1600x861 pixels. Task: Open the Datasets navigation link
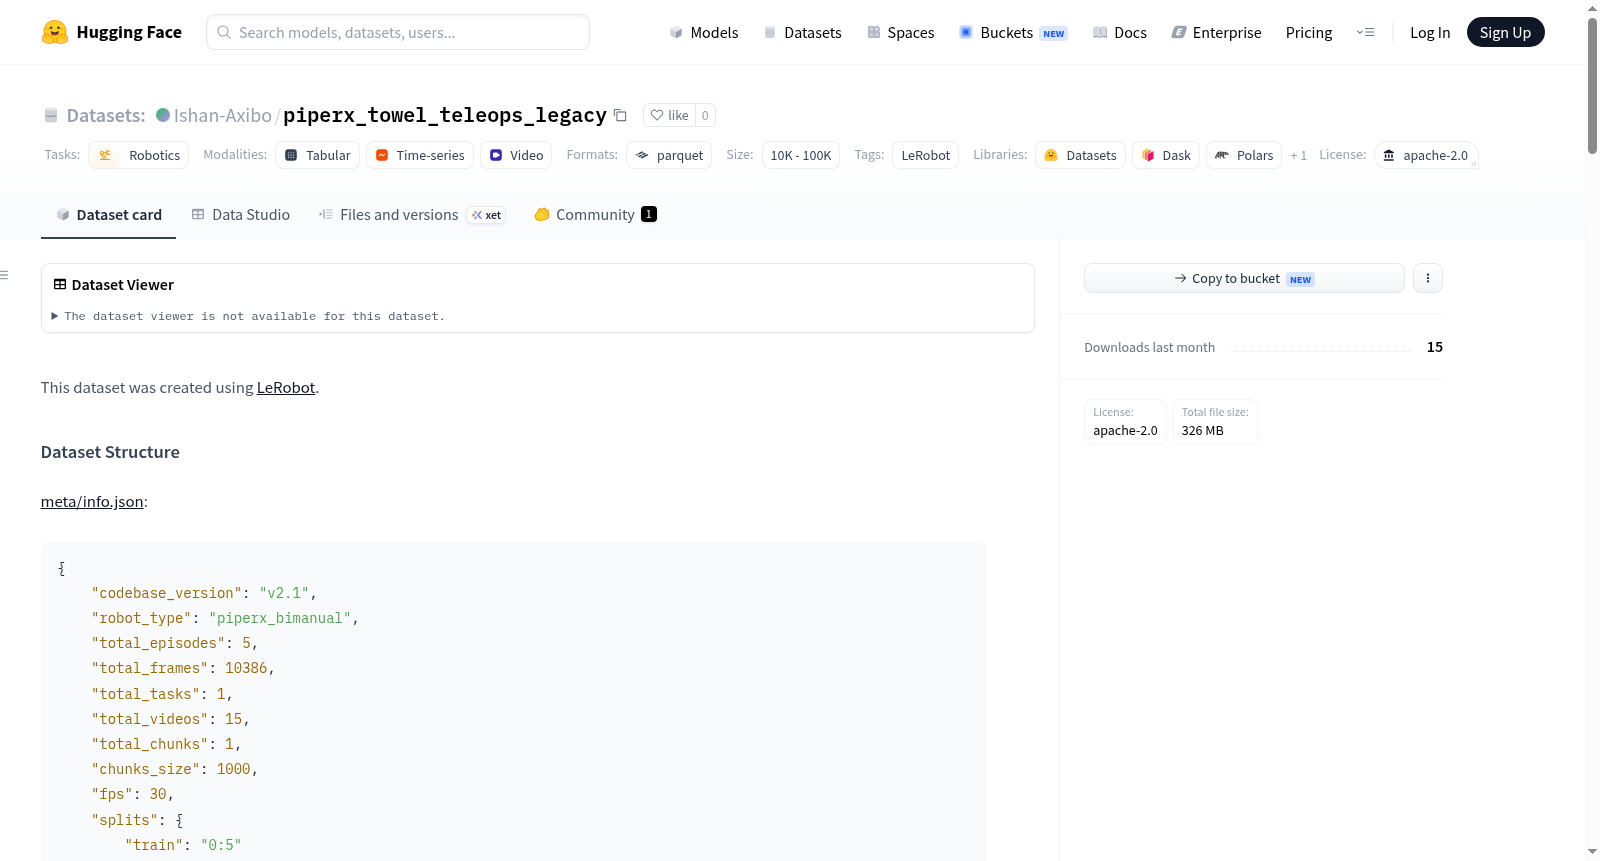pos(802,32)
